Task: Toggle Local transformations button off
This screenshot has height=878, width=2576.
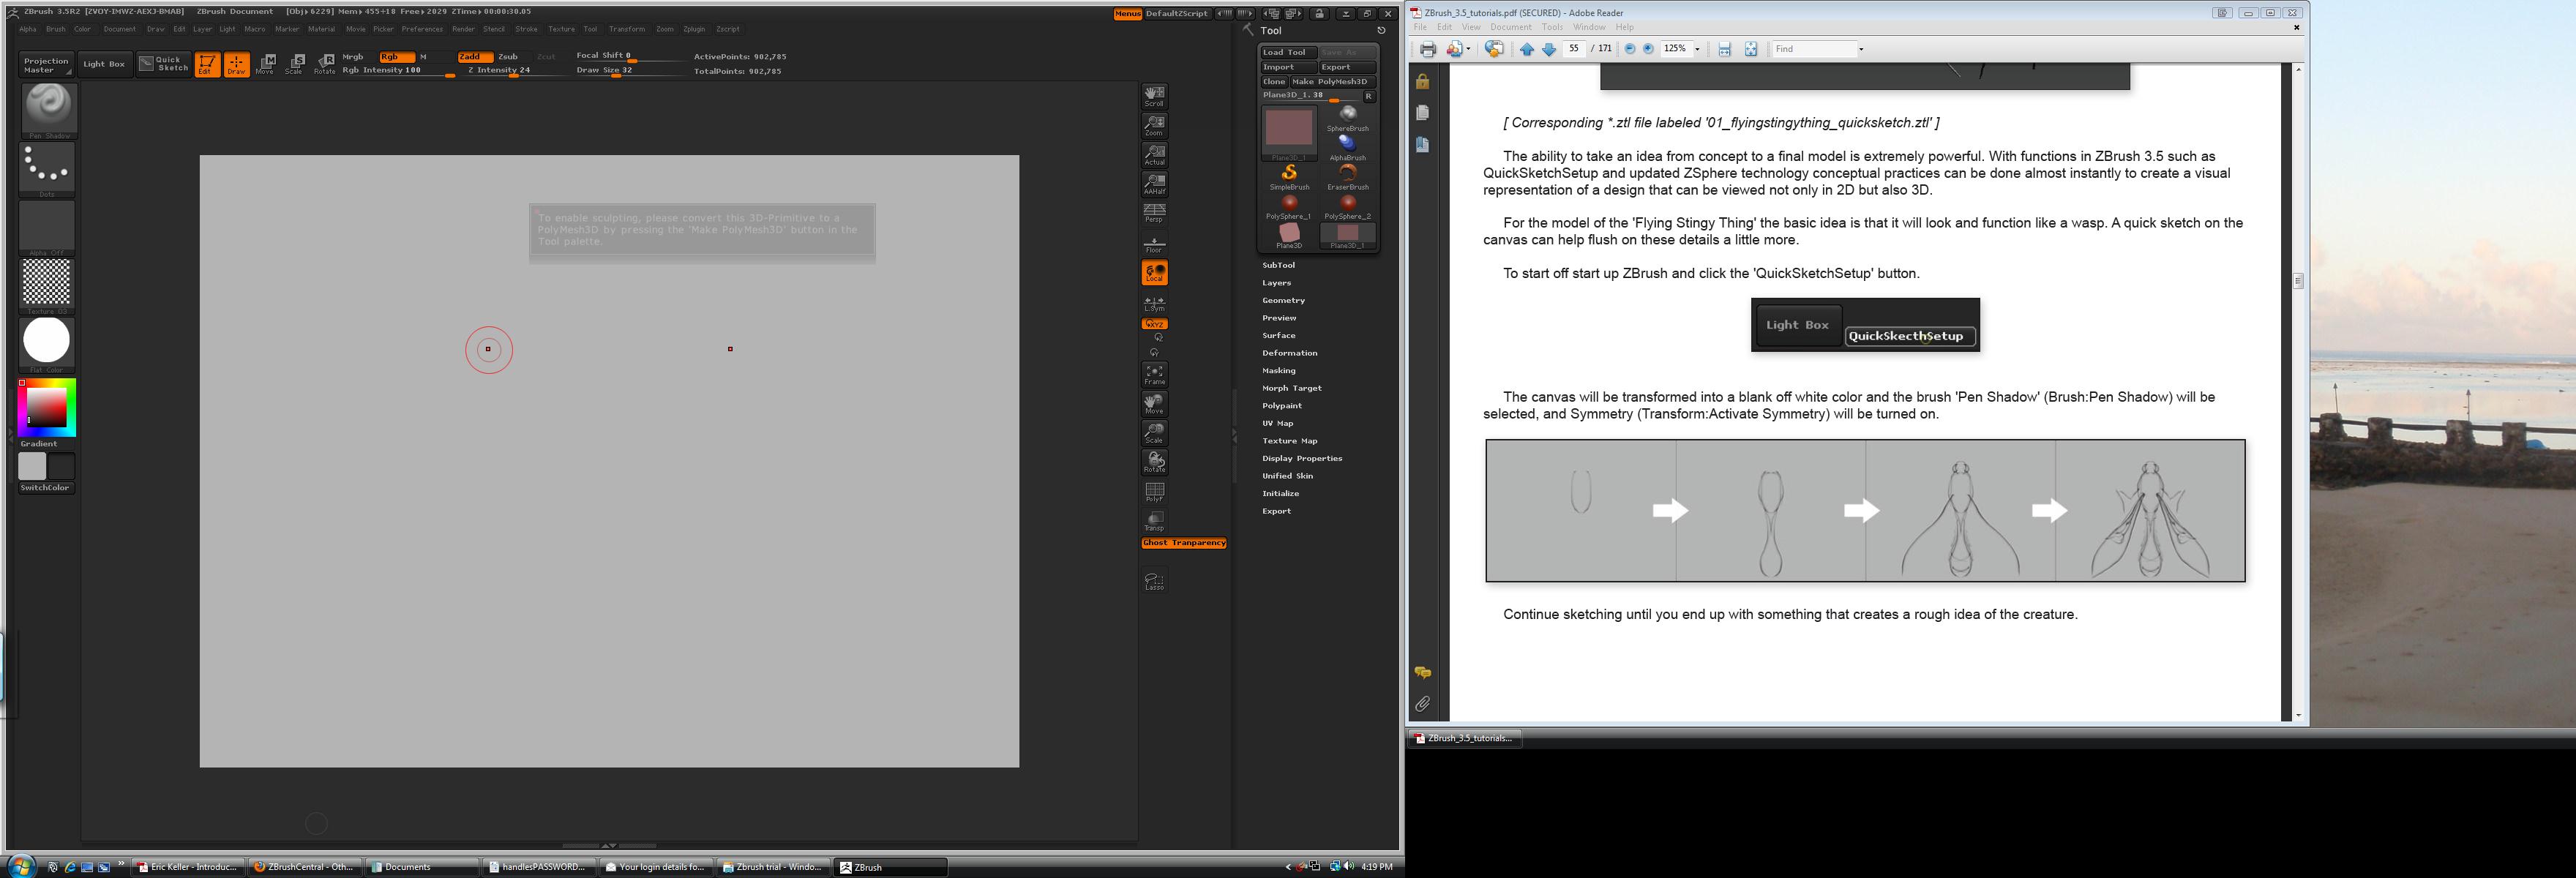Action: coord(1154,272)
